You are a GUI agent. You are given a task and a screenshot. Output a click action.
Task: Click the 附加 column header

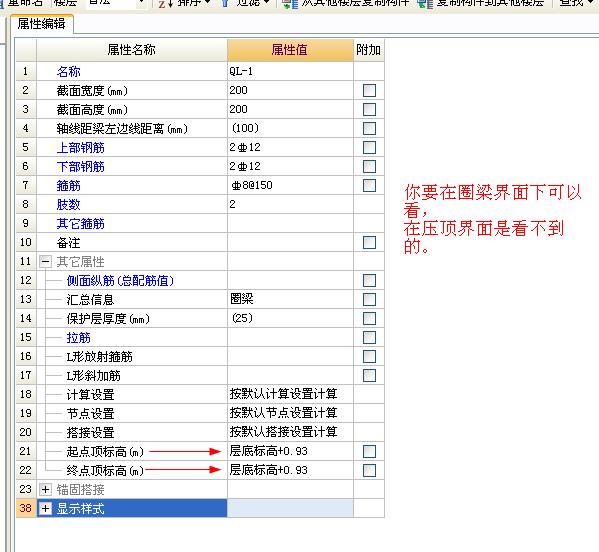click(x=369, y=50)
